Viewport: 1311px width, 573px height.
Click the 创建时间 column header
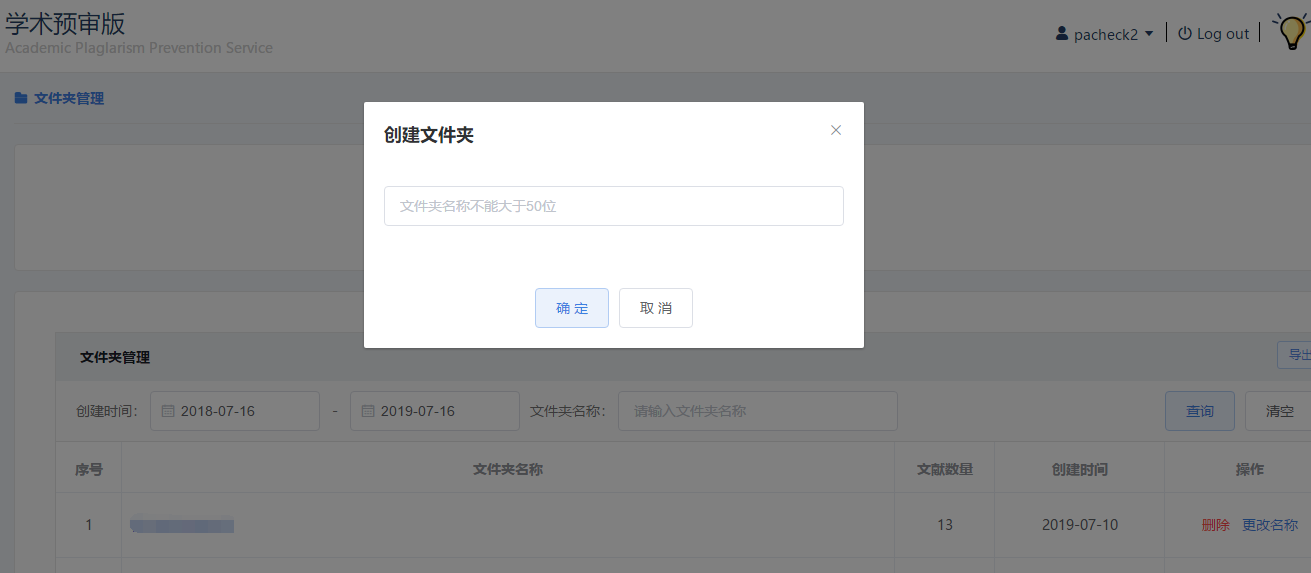click(x=1080, y=469)
